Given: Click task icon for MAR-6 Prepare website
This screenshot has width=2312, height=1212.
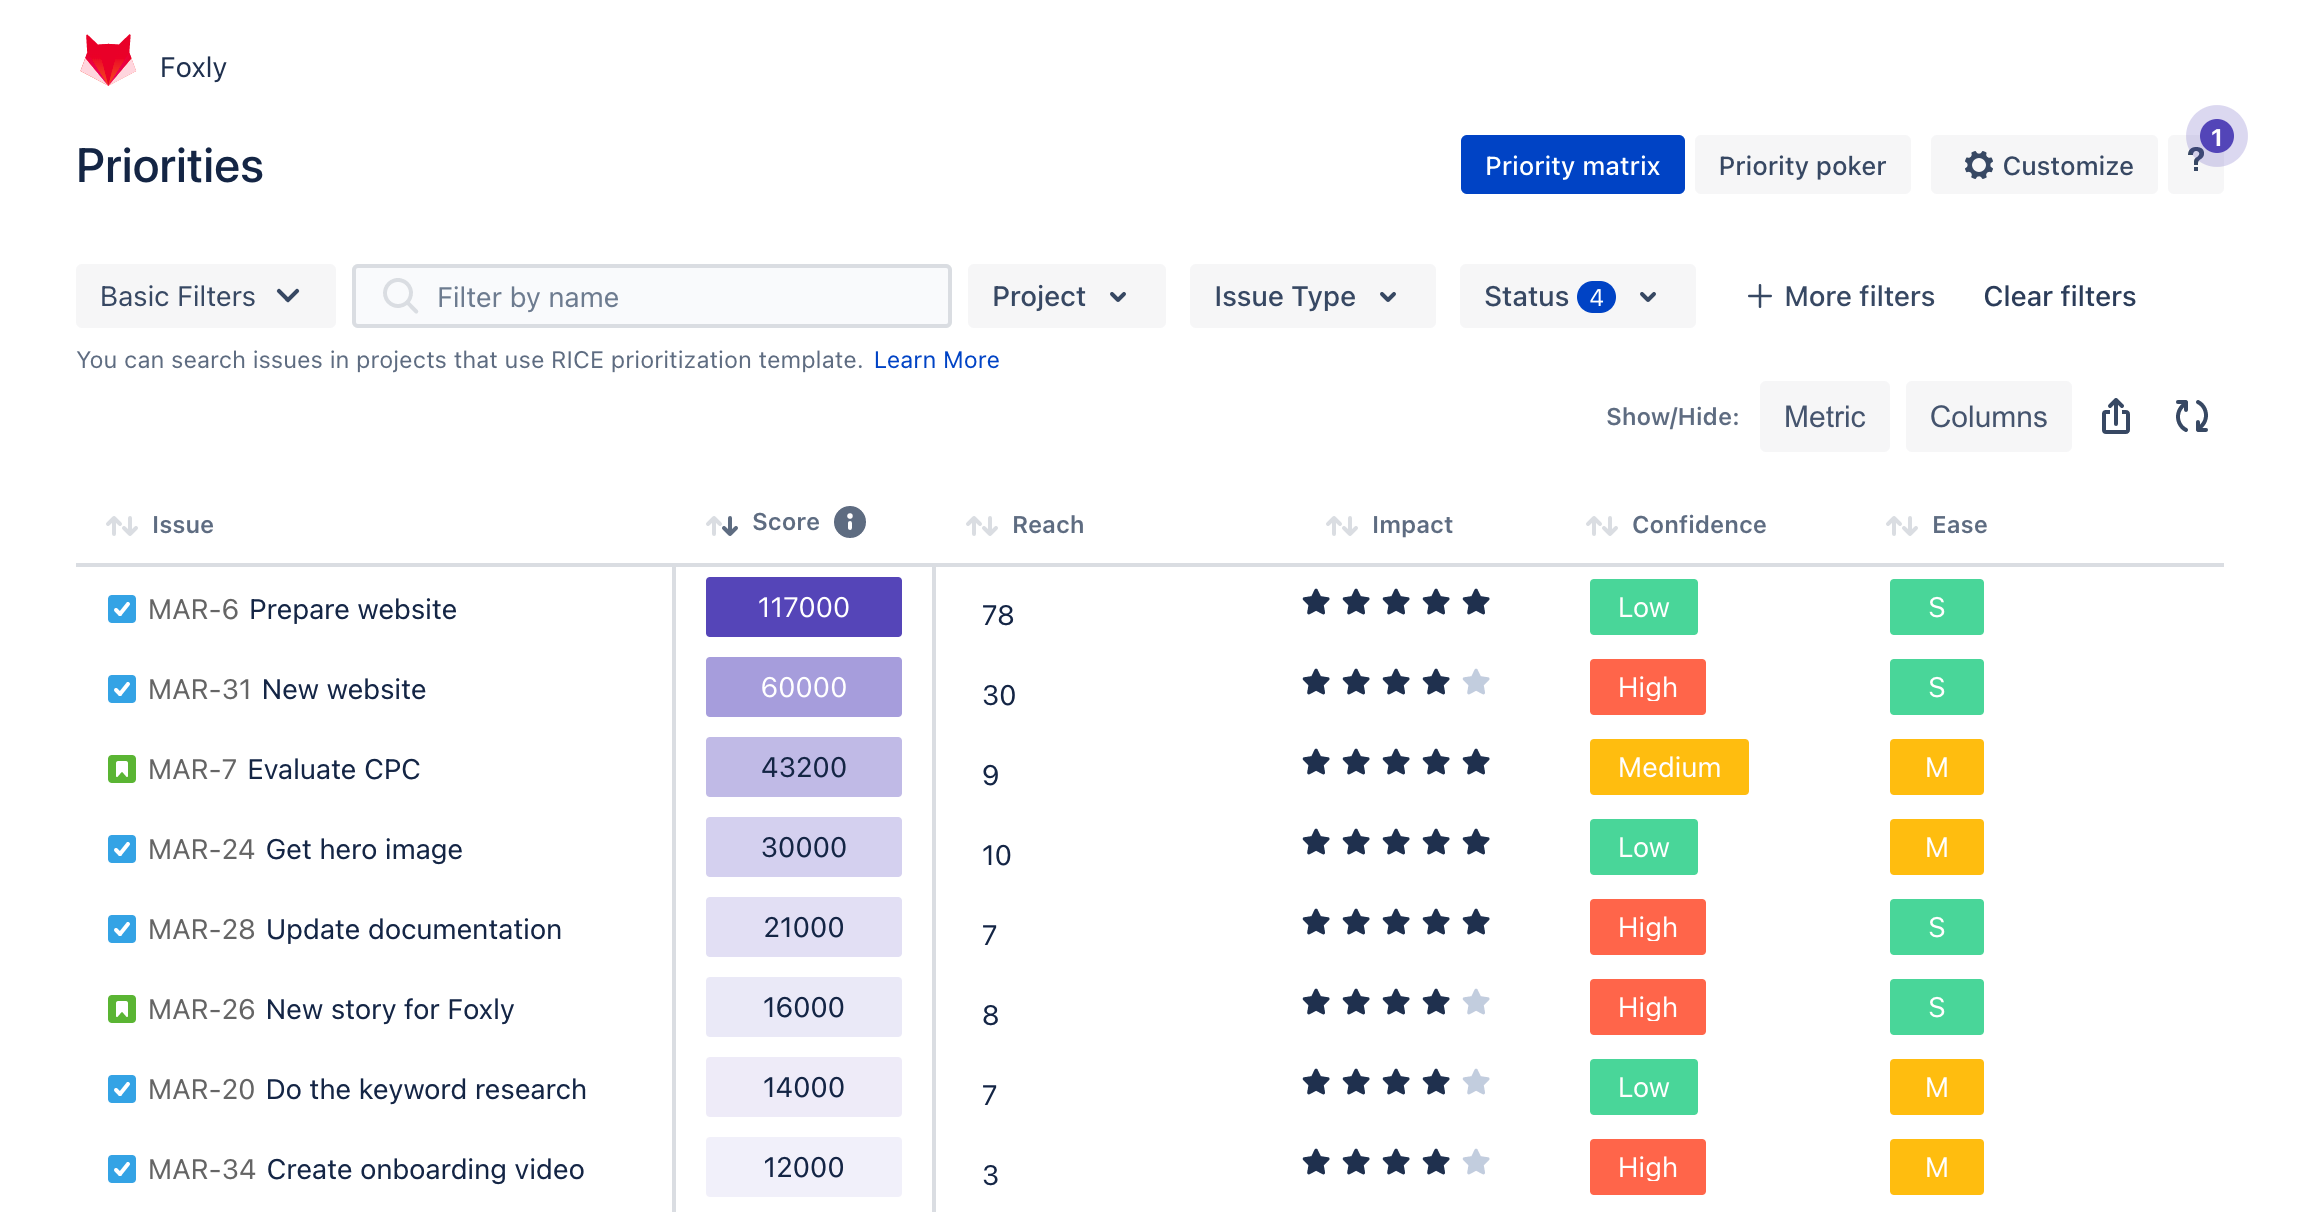Looking at the screenshot, I should 122,609.
